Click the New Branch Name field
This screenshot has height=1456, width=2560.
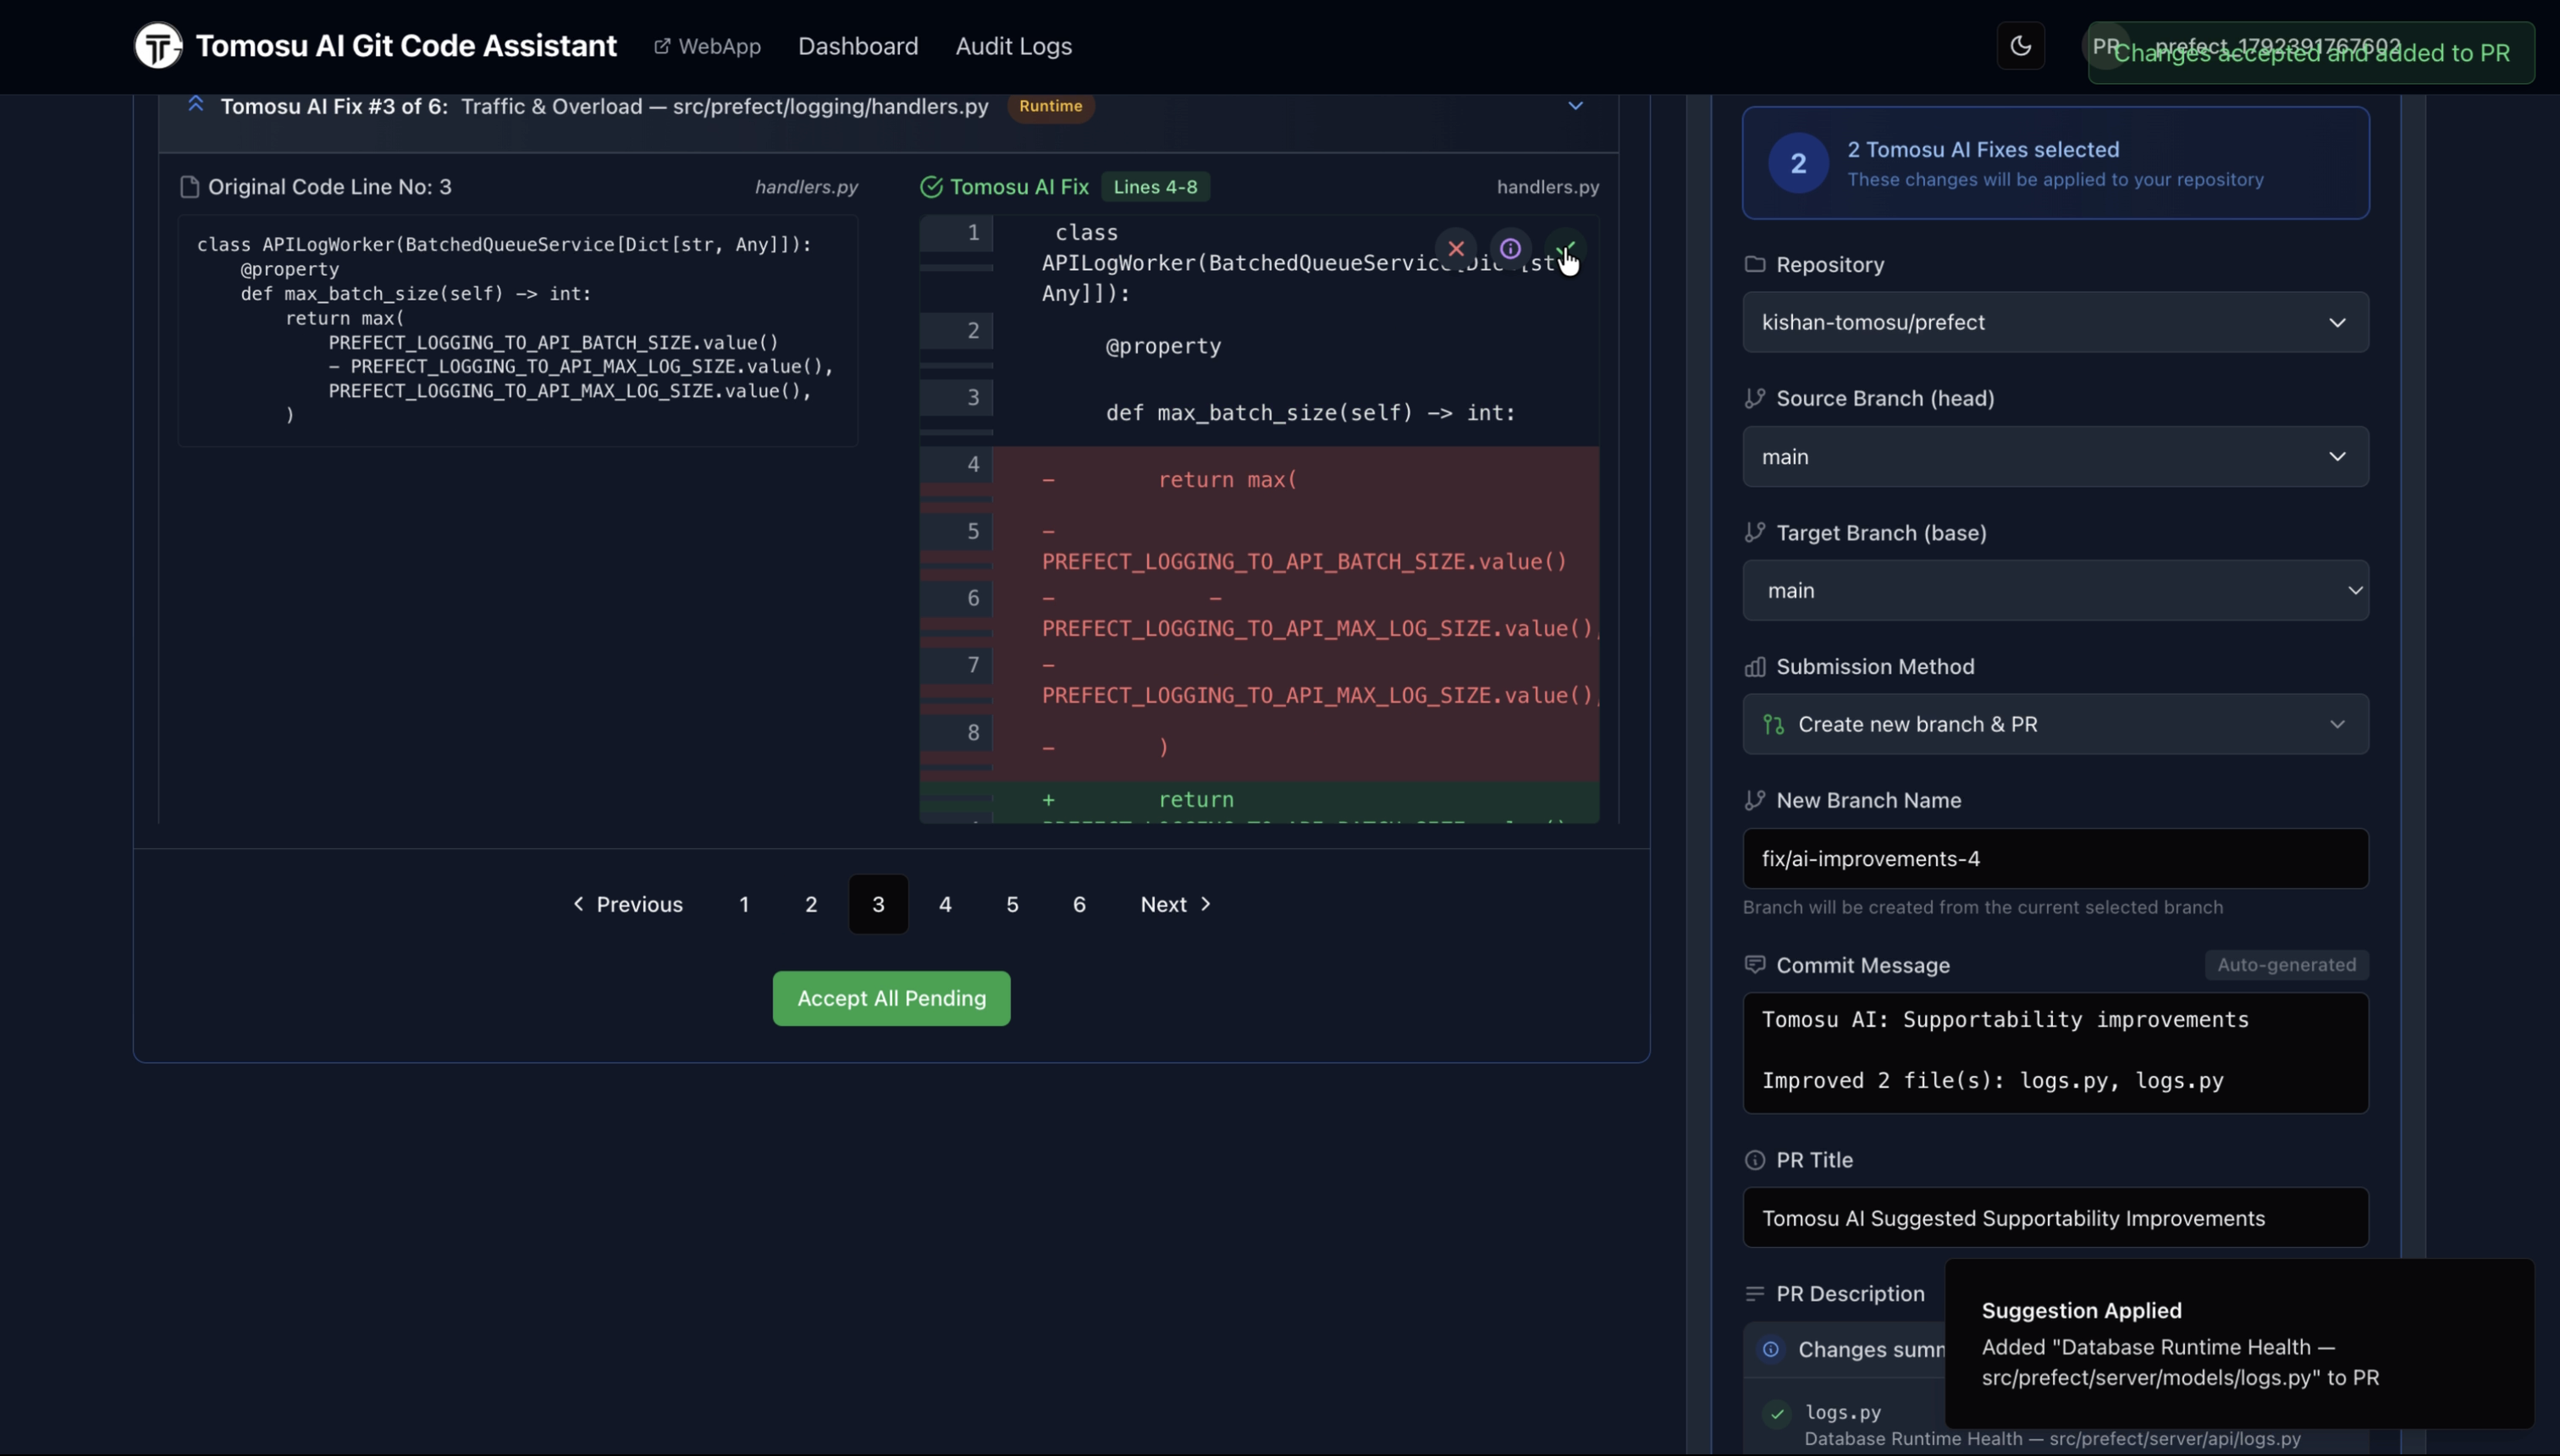[2055, 859]
